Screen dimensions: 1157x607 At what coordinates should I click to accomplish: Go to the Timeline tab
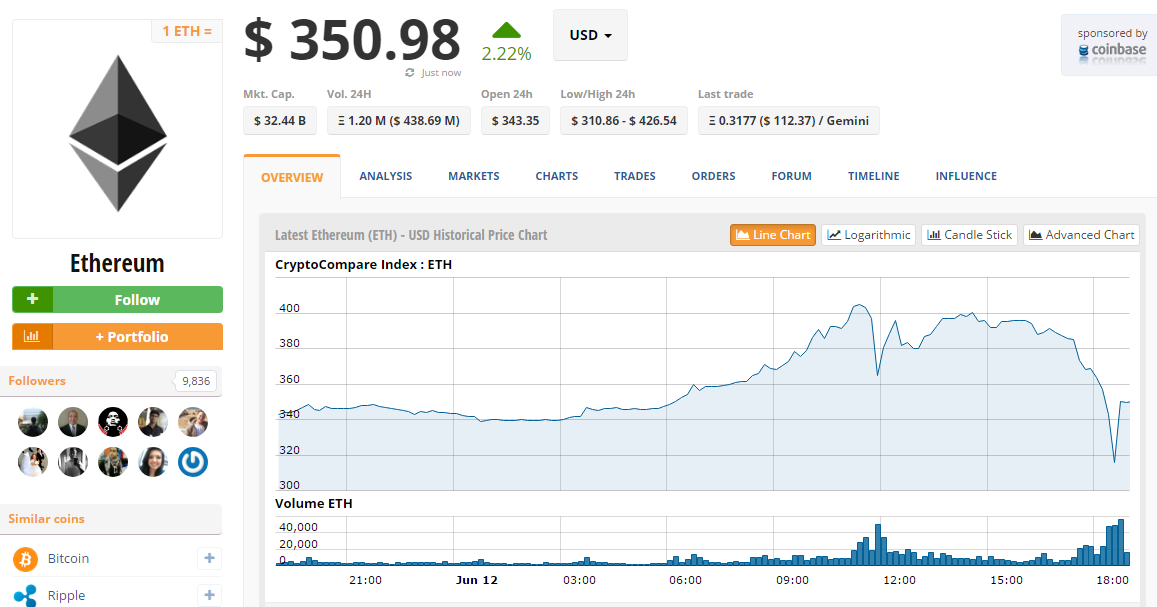coord(874,176)
